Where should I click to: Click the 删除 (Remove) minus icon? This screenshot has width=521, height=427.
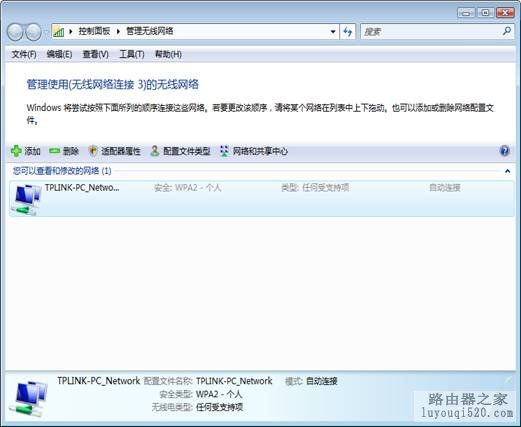pyautogui.click(x=54, y=151)
